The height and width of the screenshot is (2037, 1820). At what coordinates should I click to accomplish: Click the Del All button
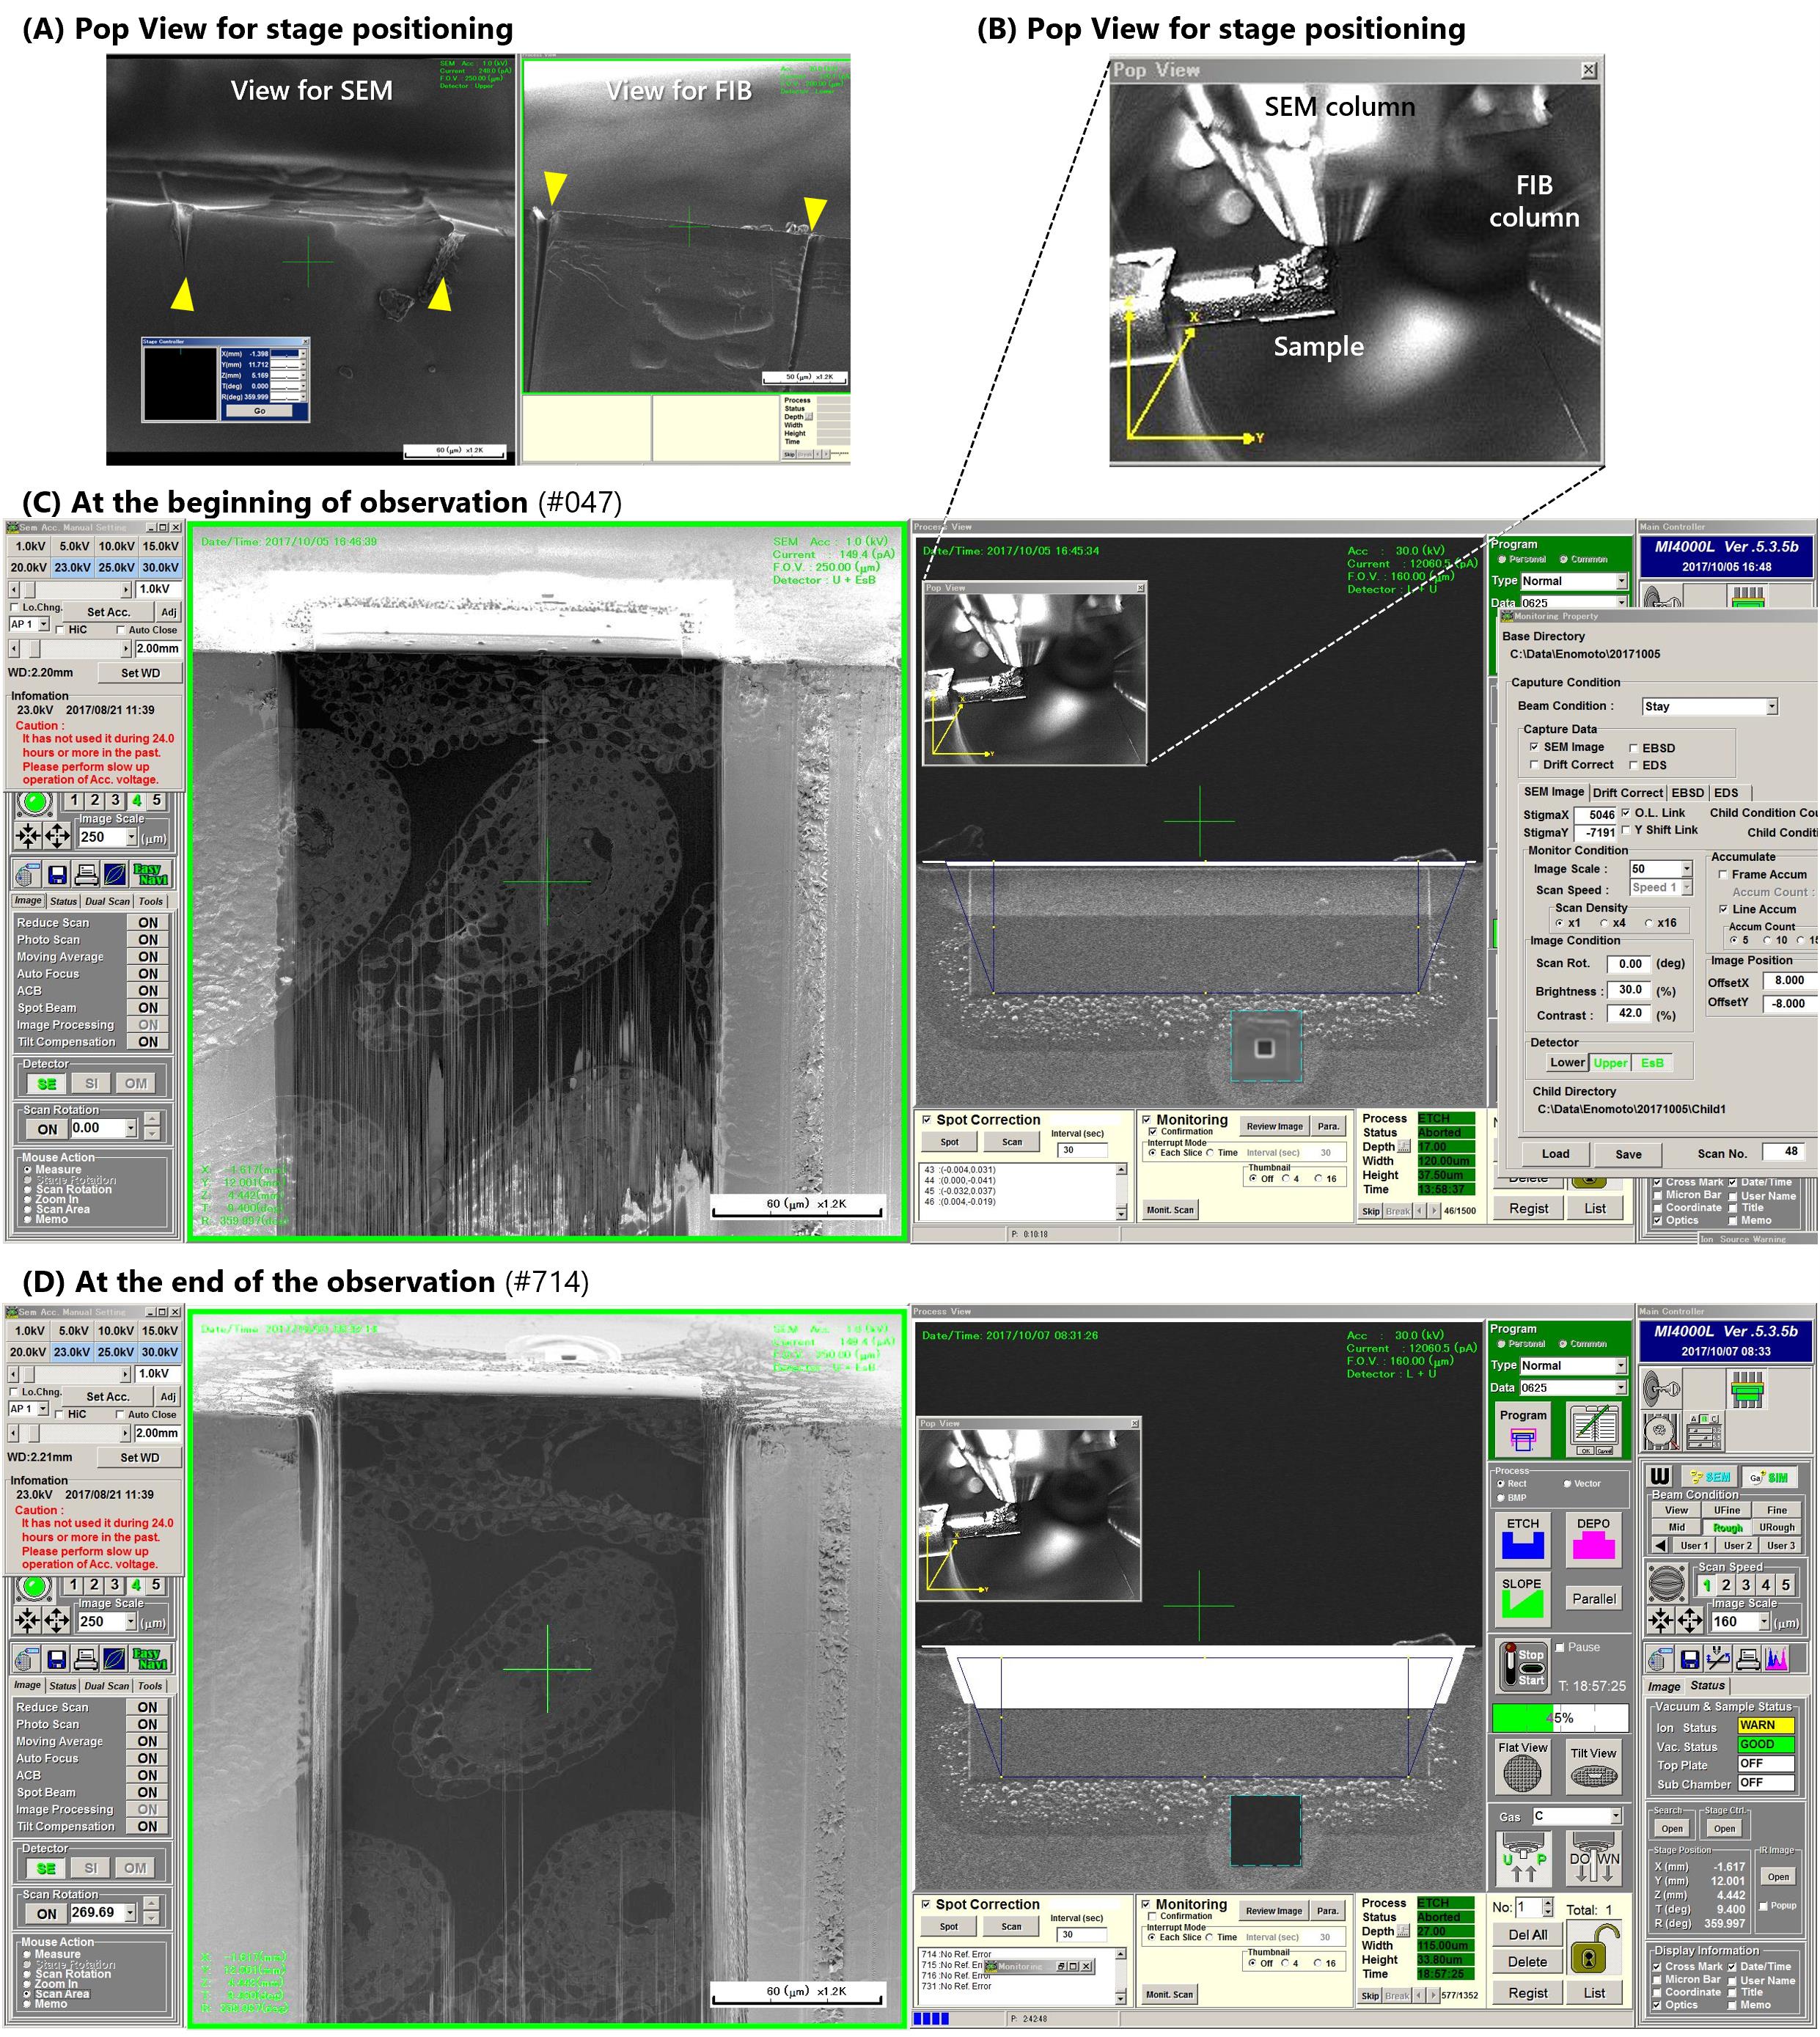click(x=1527, y=1935)
